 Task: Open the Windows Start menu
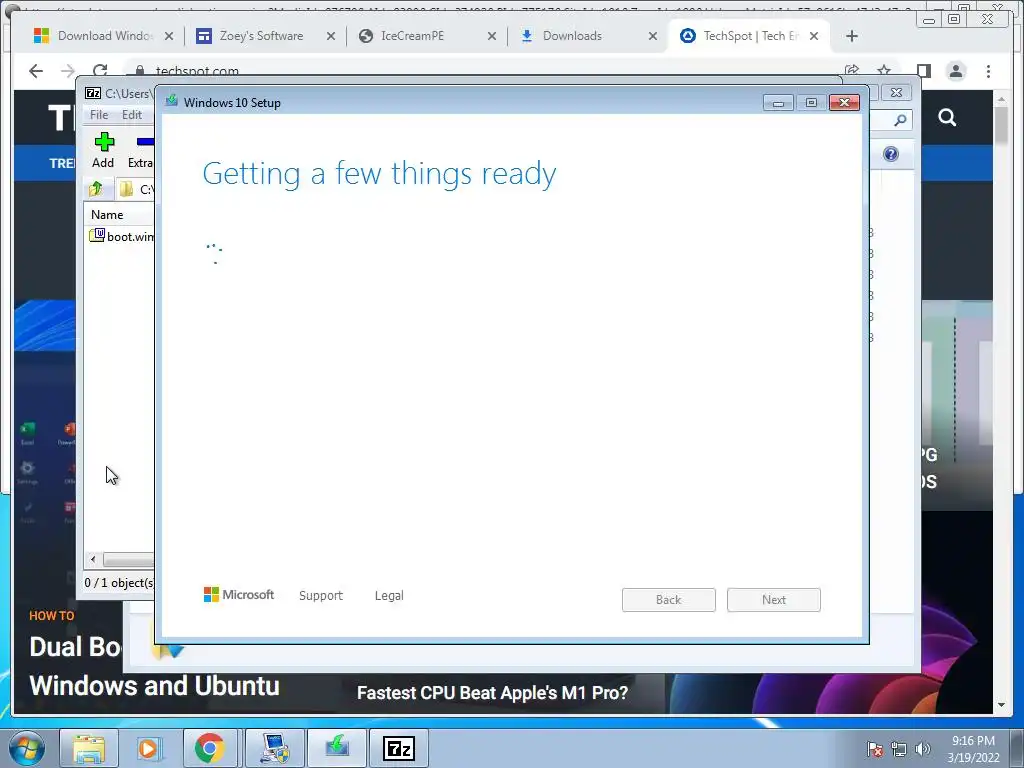tap(26, 748)
